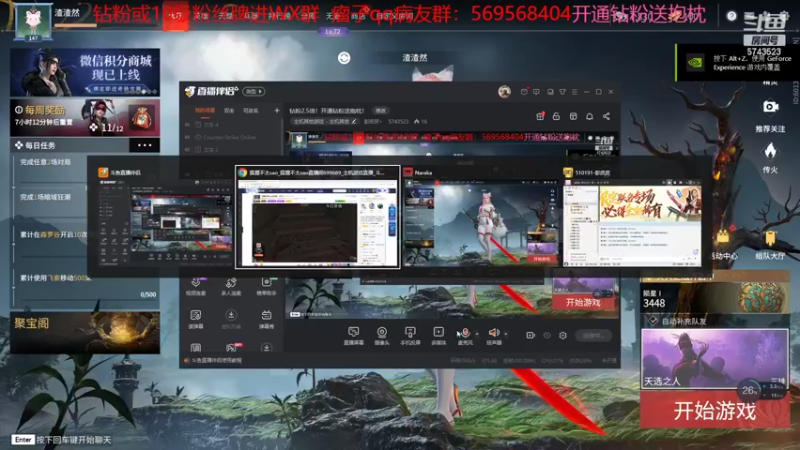Click the mode switch pill beside logo
Viewport: 800px width, 450px height.
[x=254, y=92]
